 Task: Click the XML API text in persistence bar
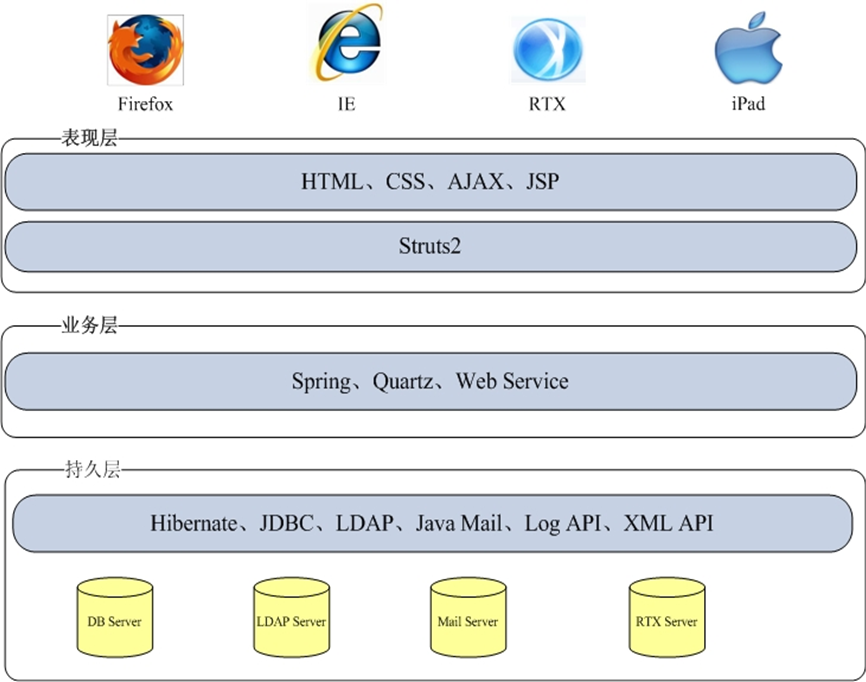(668, 523)
